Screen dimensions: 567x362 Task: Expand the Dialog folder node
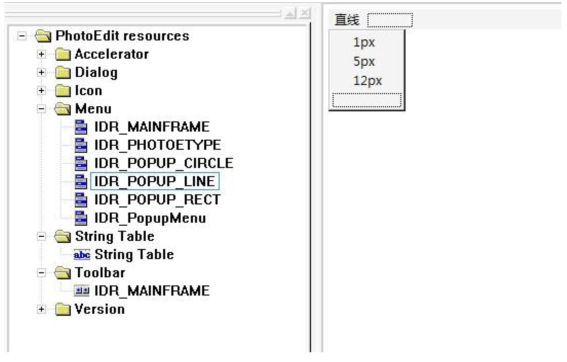[x=41, y=72]
